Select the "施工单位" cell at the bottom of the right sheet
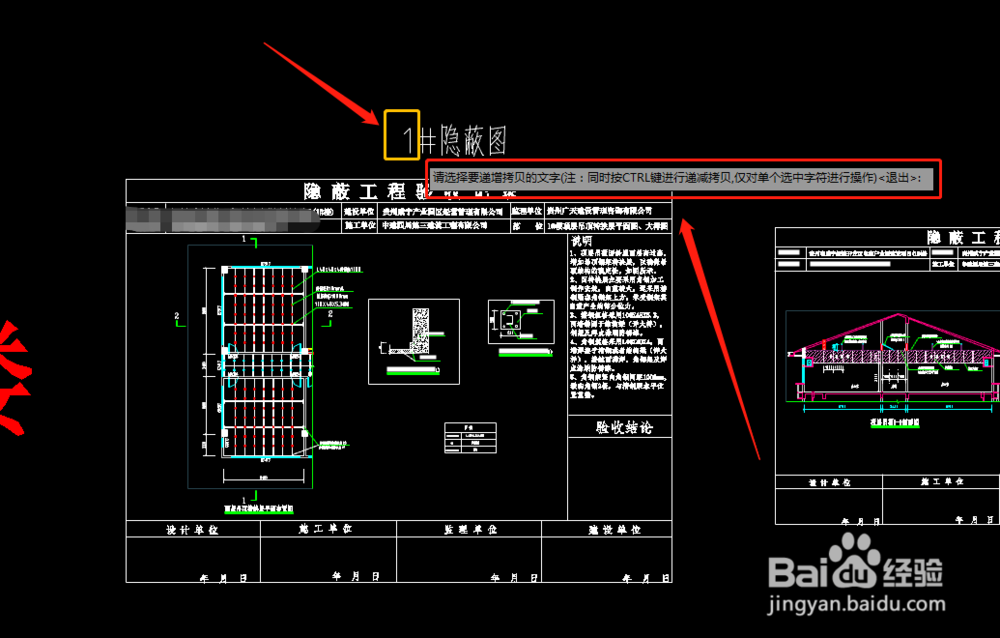 click(x=942, y=482)
